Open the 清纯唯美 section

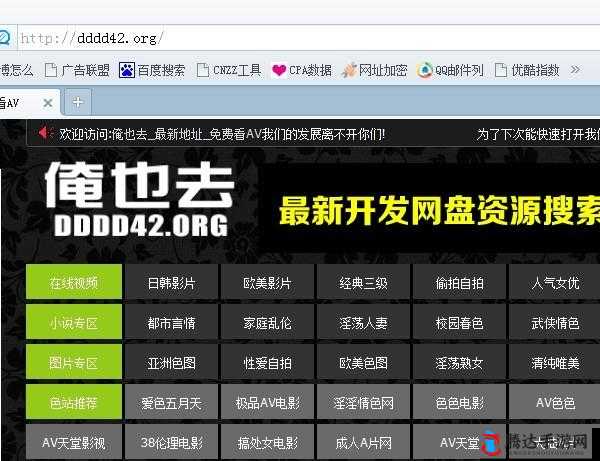tap(554, 362)
